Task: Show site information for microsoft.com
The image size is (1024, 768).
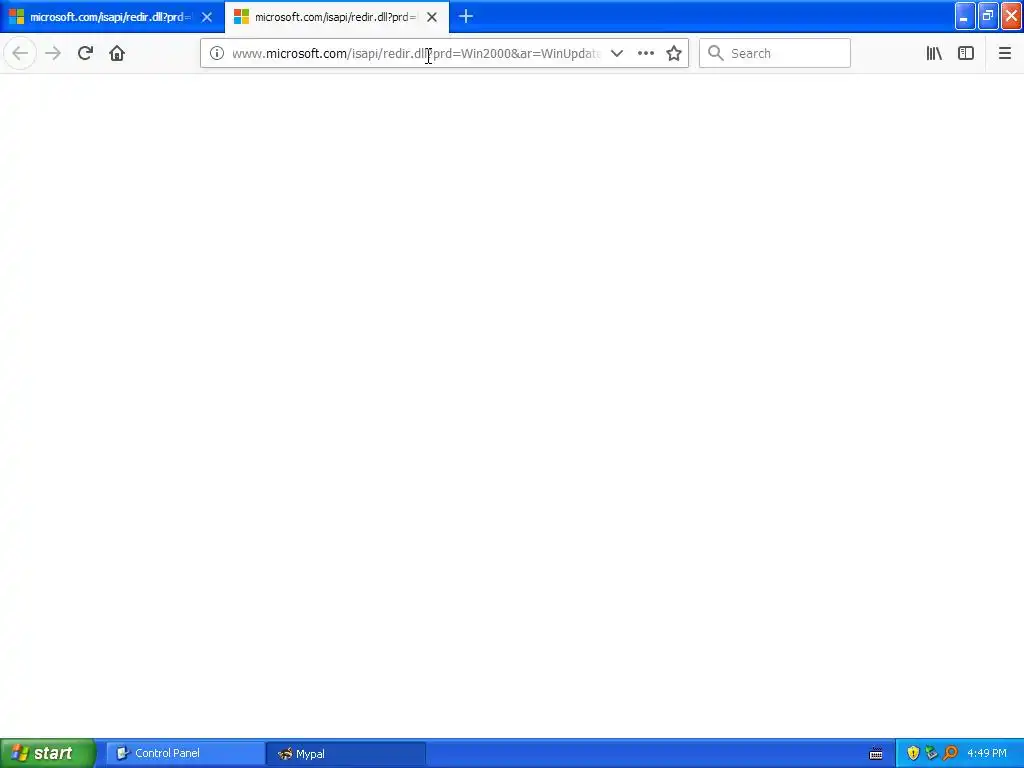Action: pos(217,54)
